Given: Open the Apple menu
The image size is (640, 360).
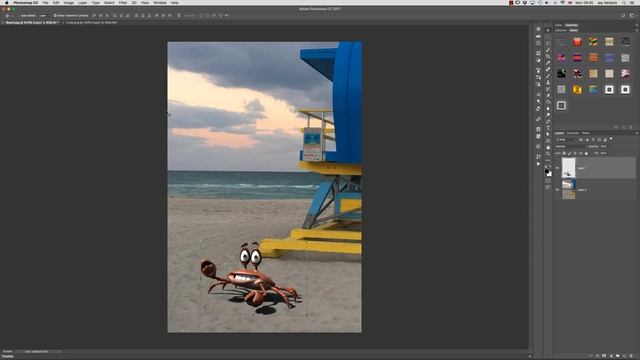Looking at the screenshot, I should pyautogui.click(x=6, y=2).
